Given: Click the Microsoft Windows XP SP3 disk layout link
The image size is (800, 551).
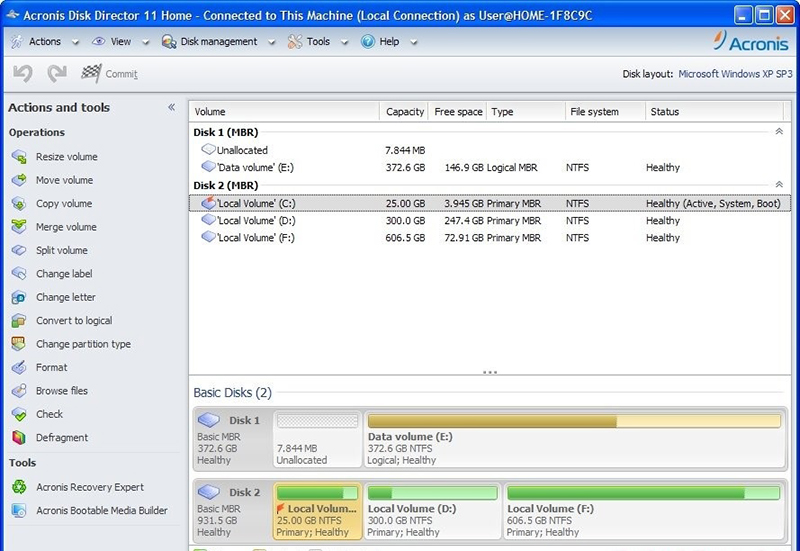Looking at the screenshot, I should point(735,74).
